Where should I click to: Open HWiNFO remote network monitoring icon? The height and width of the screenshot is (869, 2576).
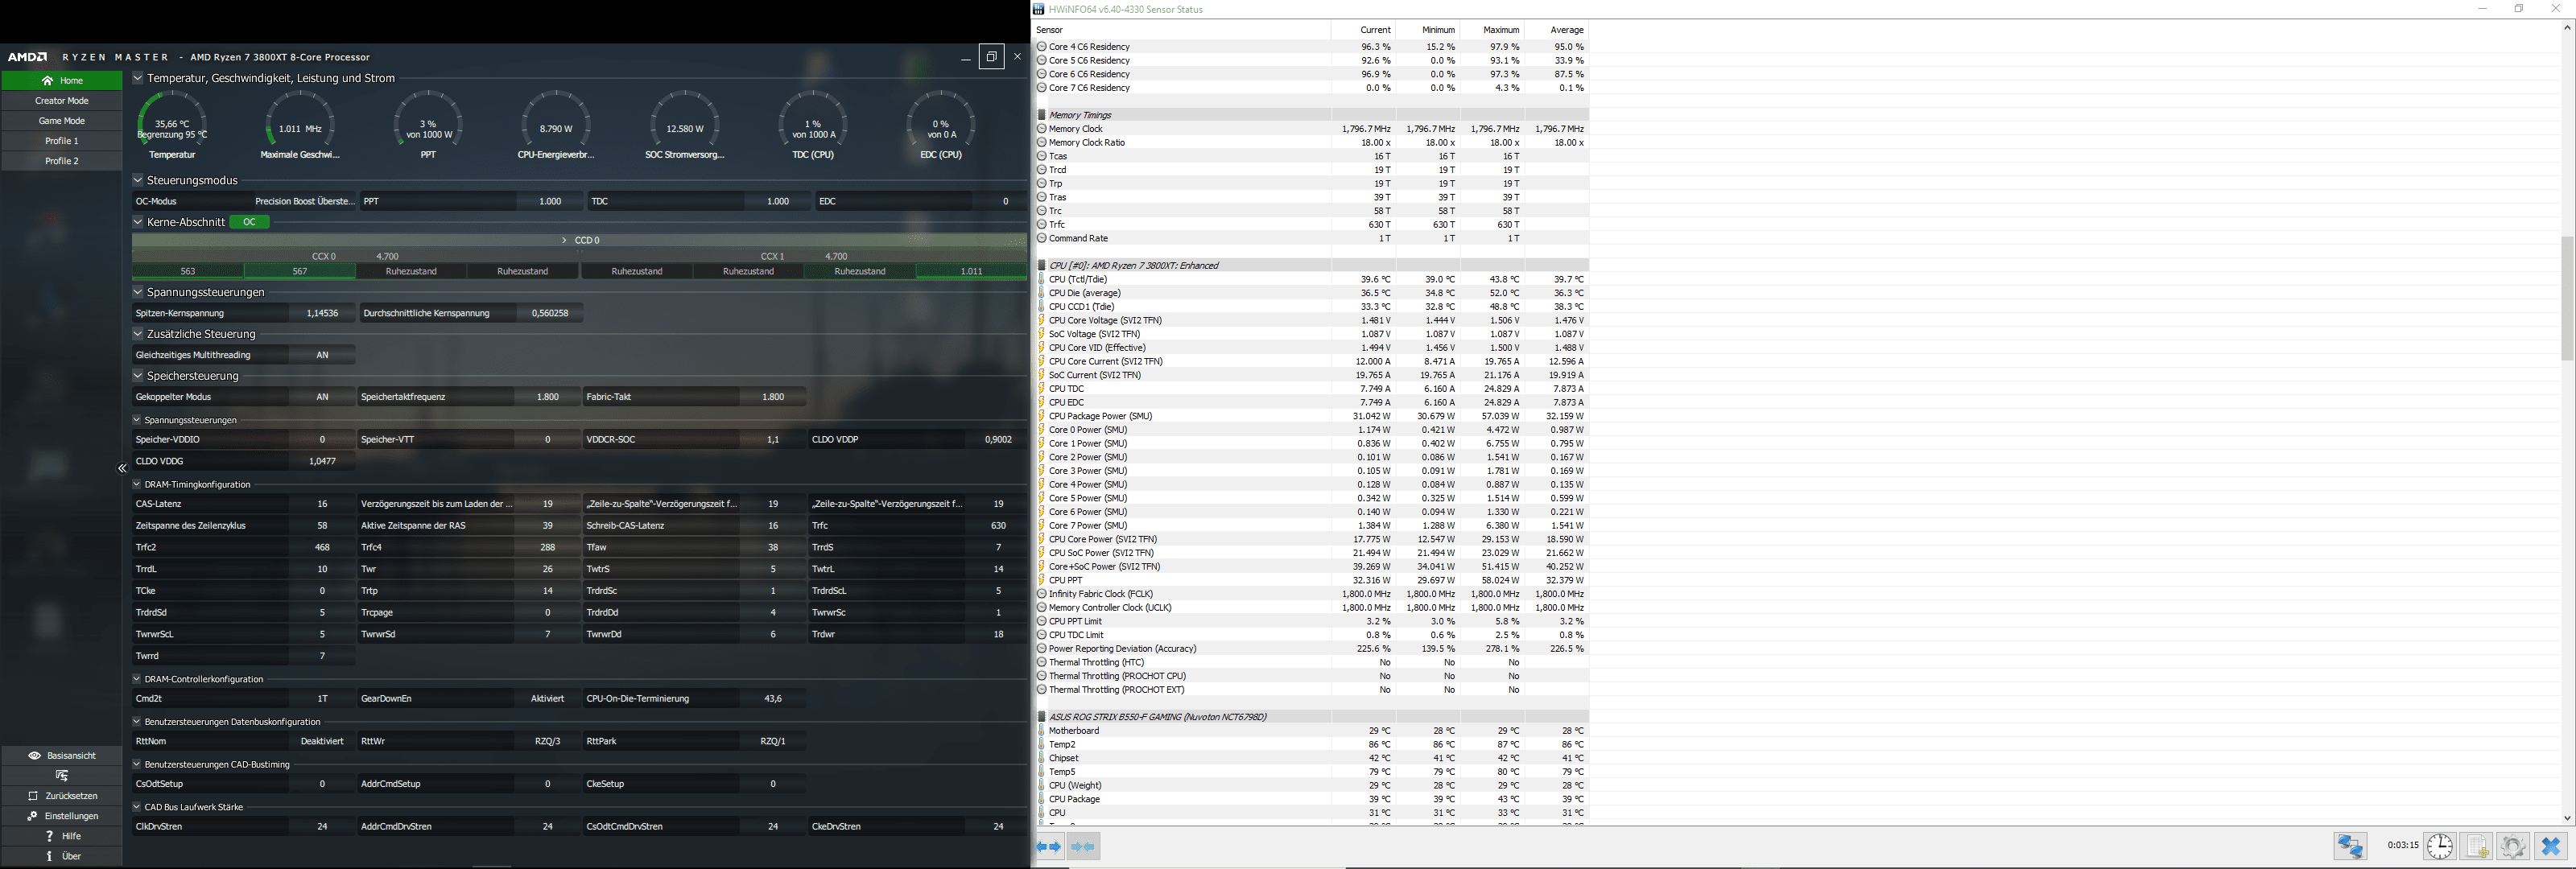[x=2350, y=846]
